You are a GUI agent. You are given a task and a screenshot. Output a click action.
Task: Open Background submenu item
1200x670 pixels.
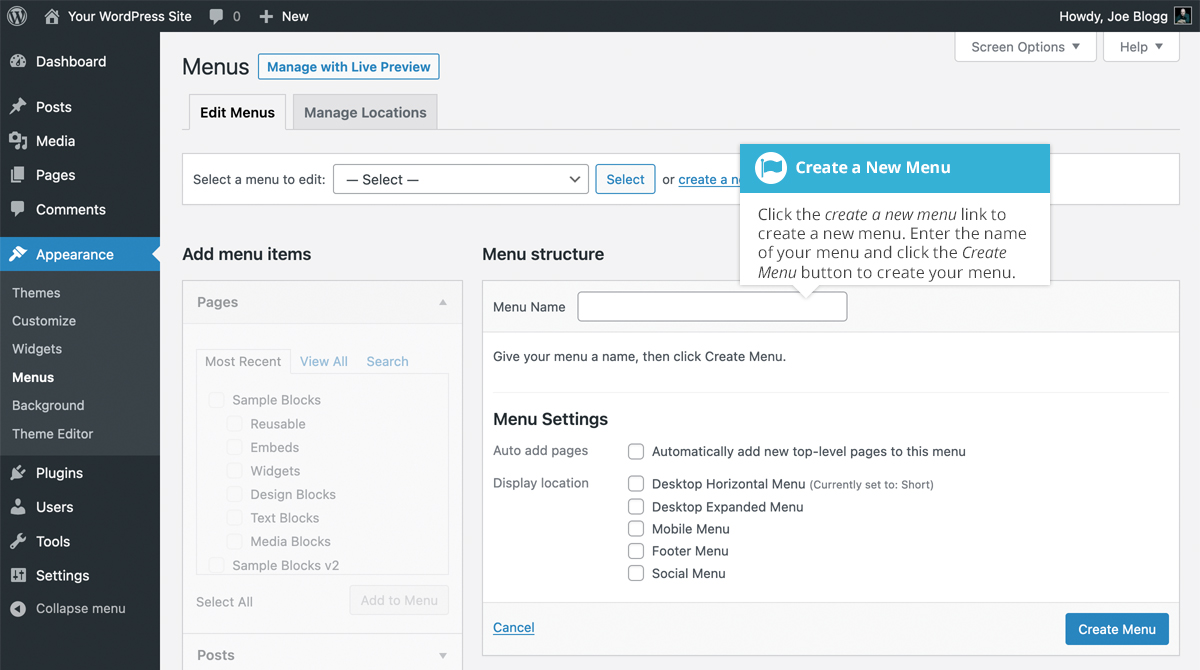point(48,405)
